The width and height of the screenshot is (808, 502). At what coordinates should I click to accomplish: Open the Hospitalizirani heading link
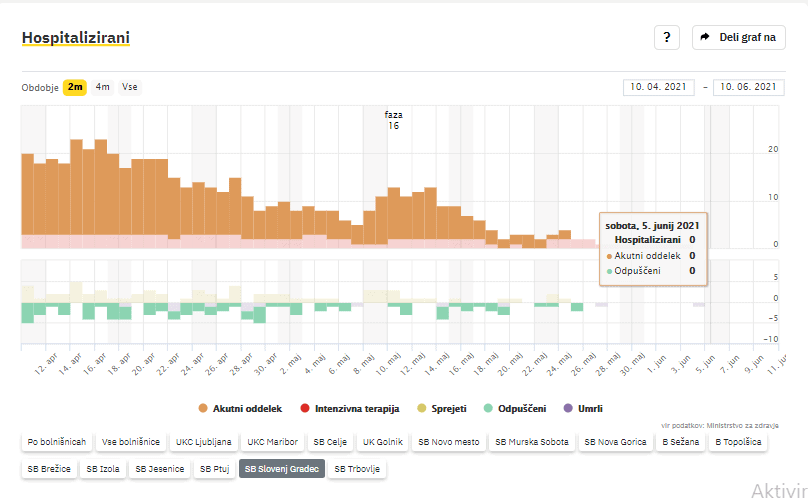(75, 38)
